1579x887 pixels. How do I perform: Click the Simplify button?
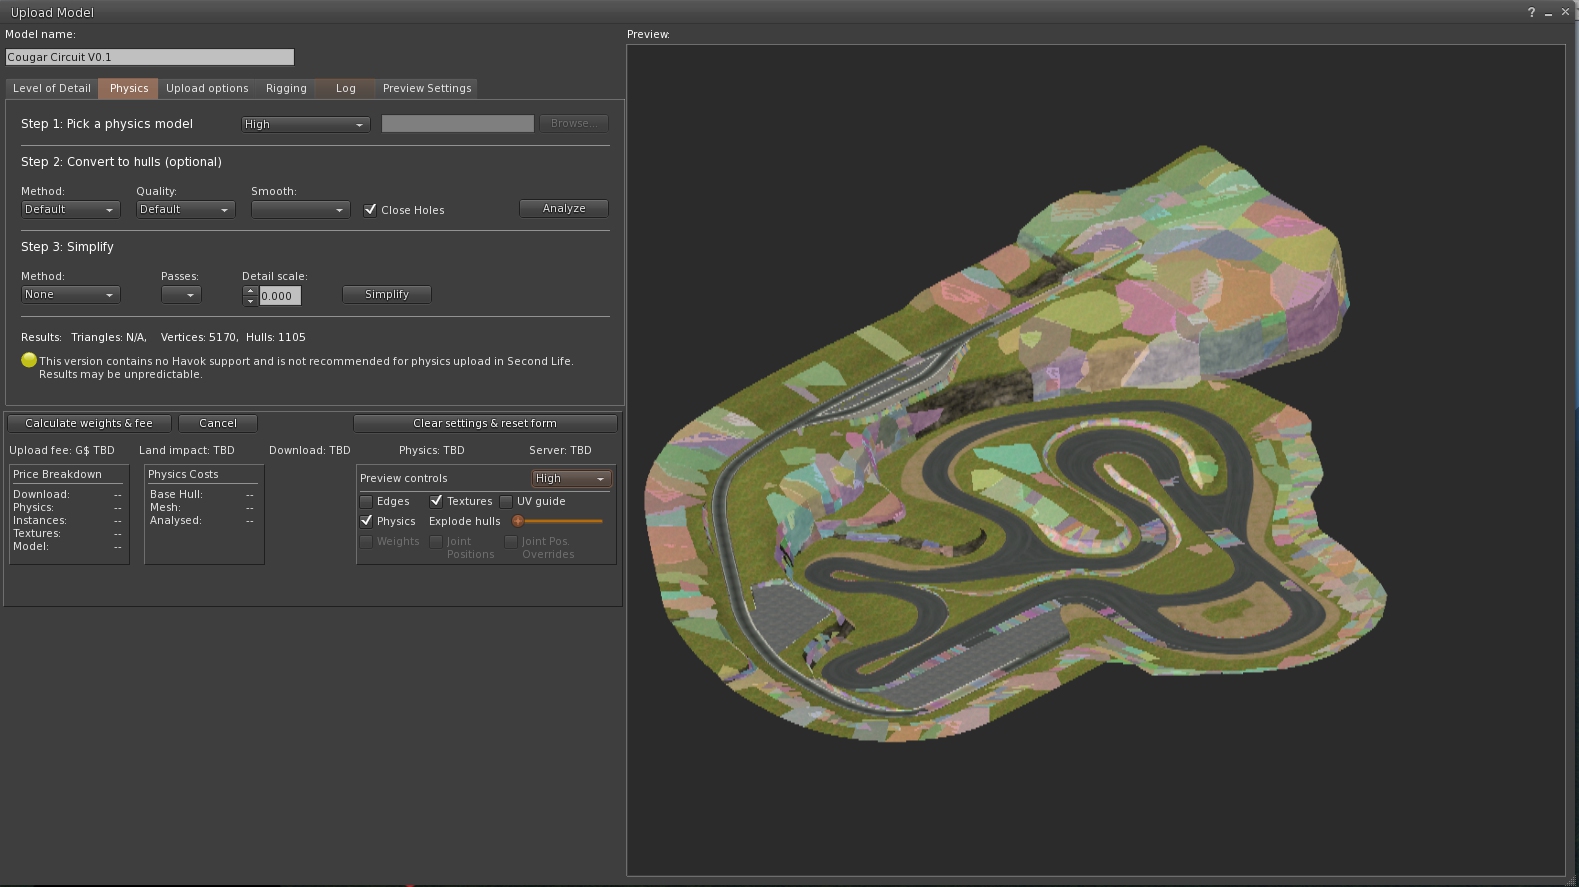click(x=387, y=294)
